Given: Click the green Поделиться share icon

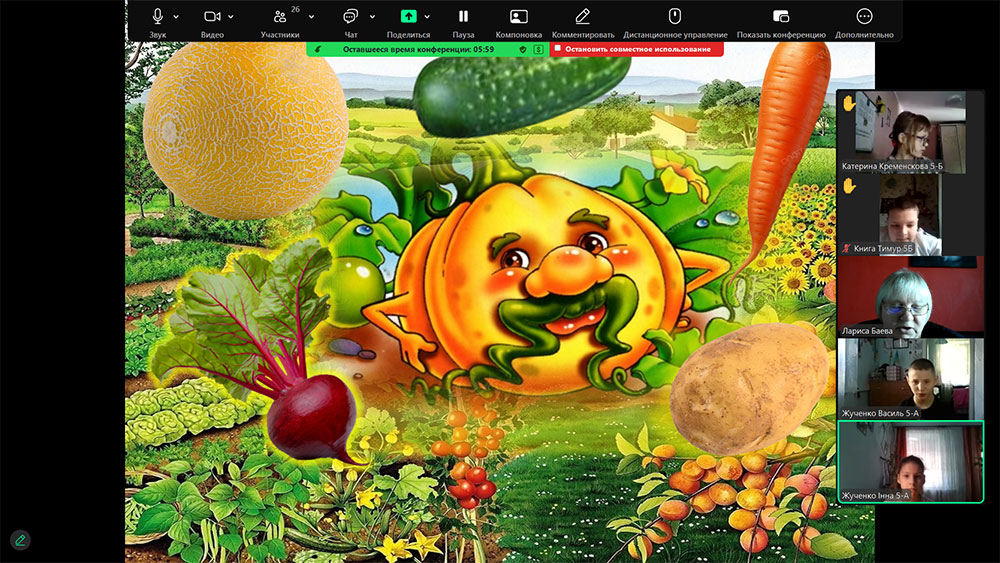Looking at the screenshot, I should (408, 17).
